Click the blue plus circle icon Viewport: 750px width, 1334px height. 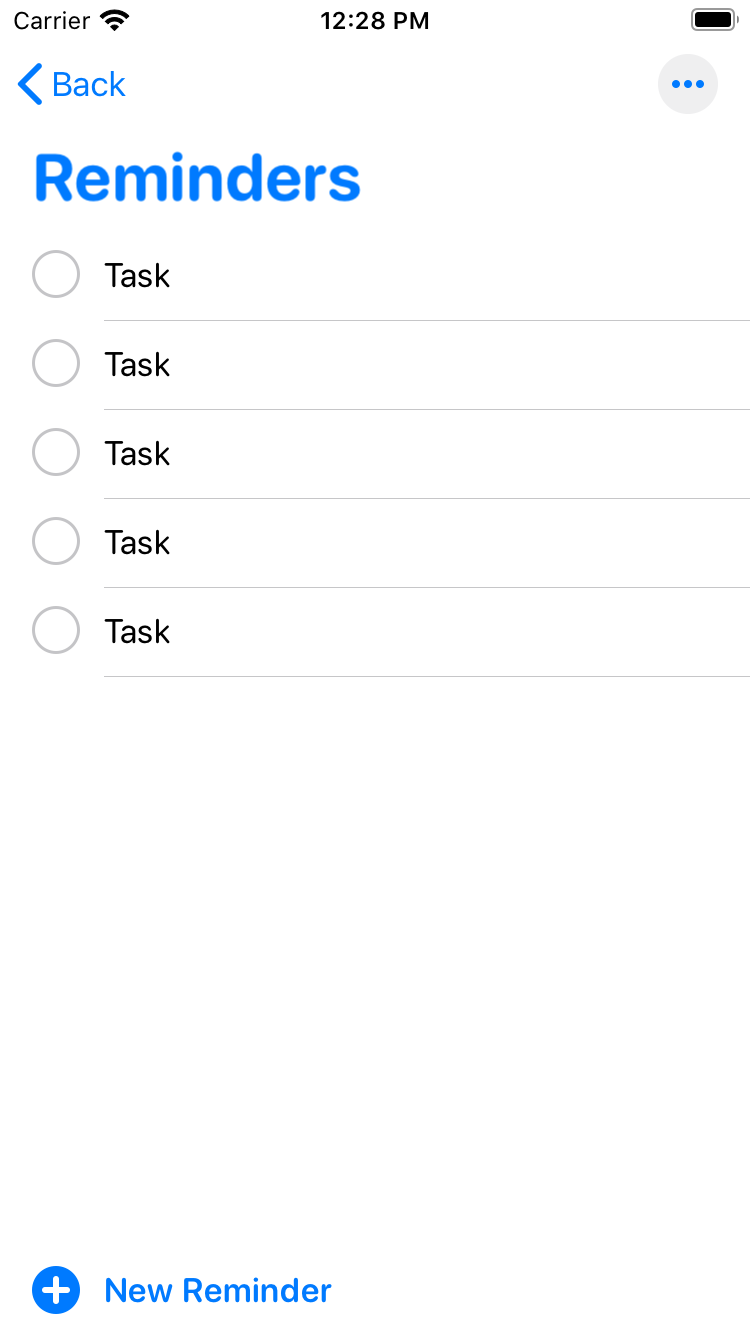point(56,1290)
